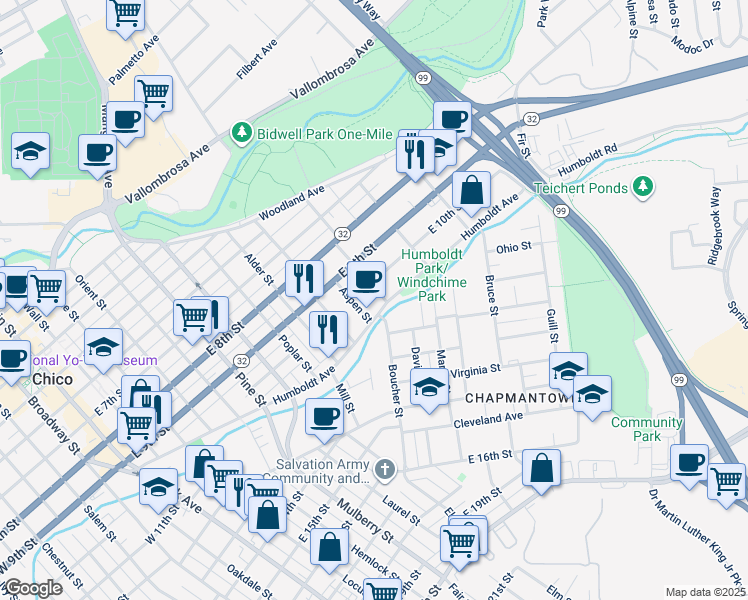Select the shopping bag marker near E 10th

click(471, 188)
